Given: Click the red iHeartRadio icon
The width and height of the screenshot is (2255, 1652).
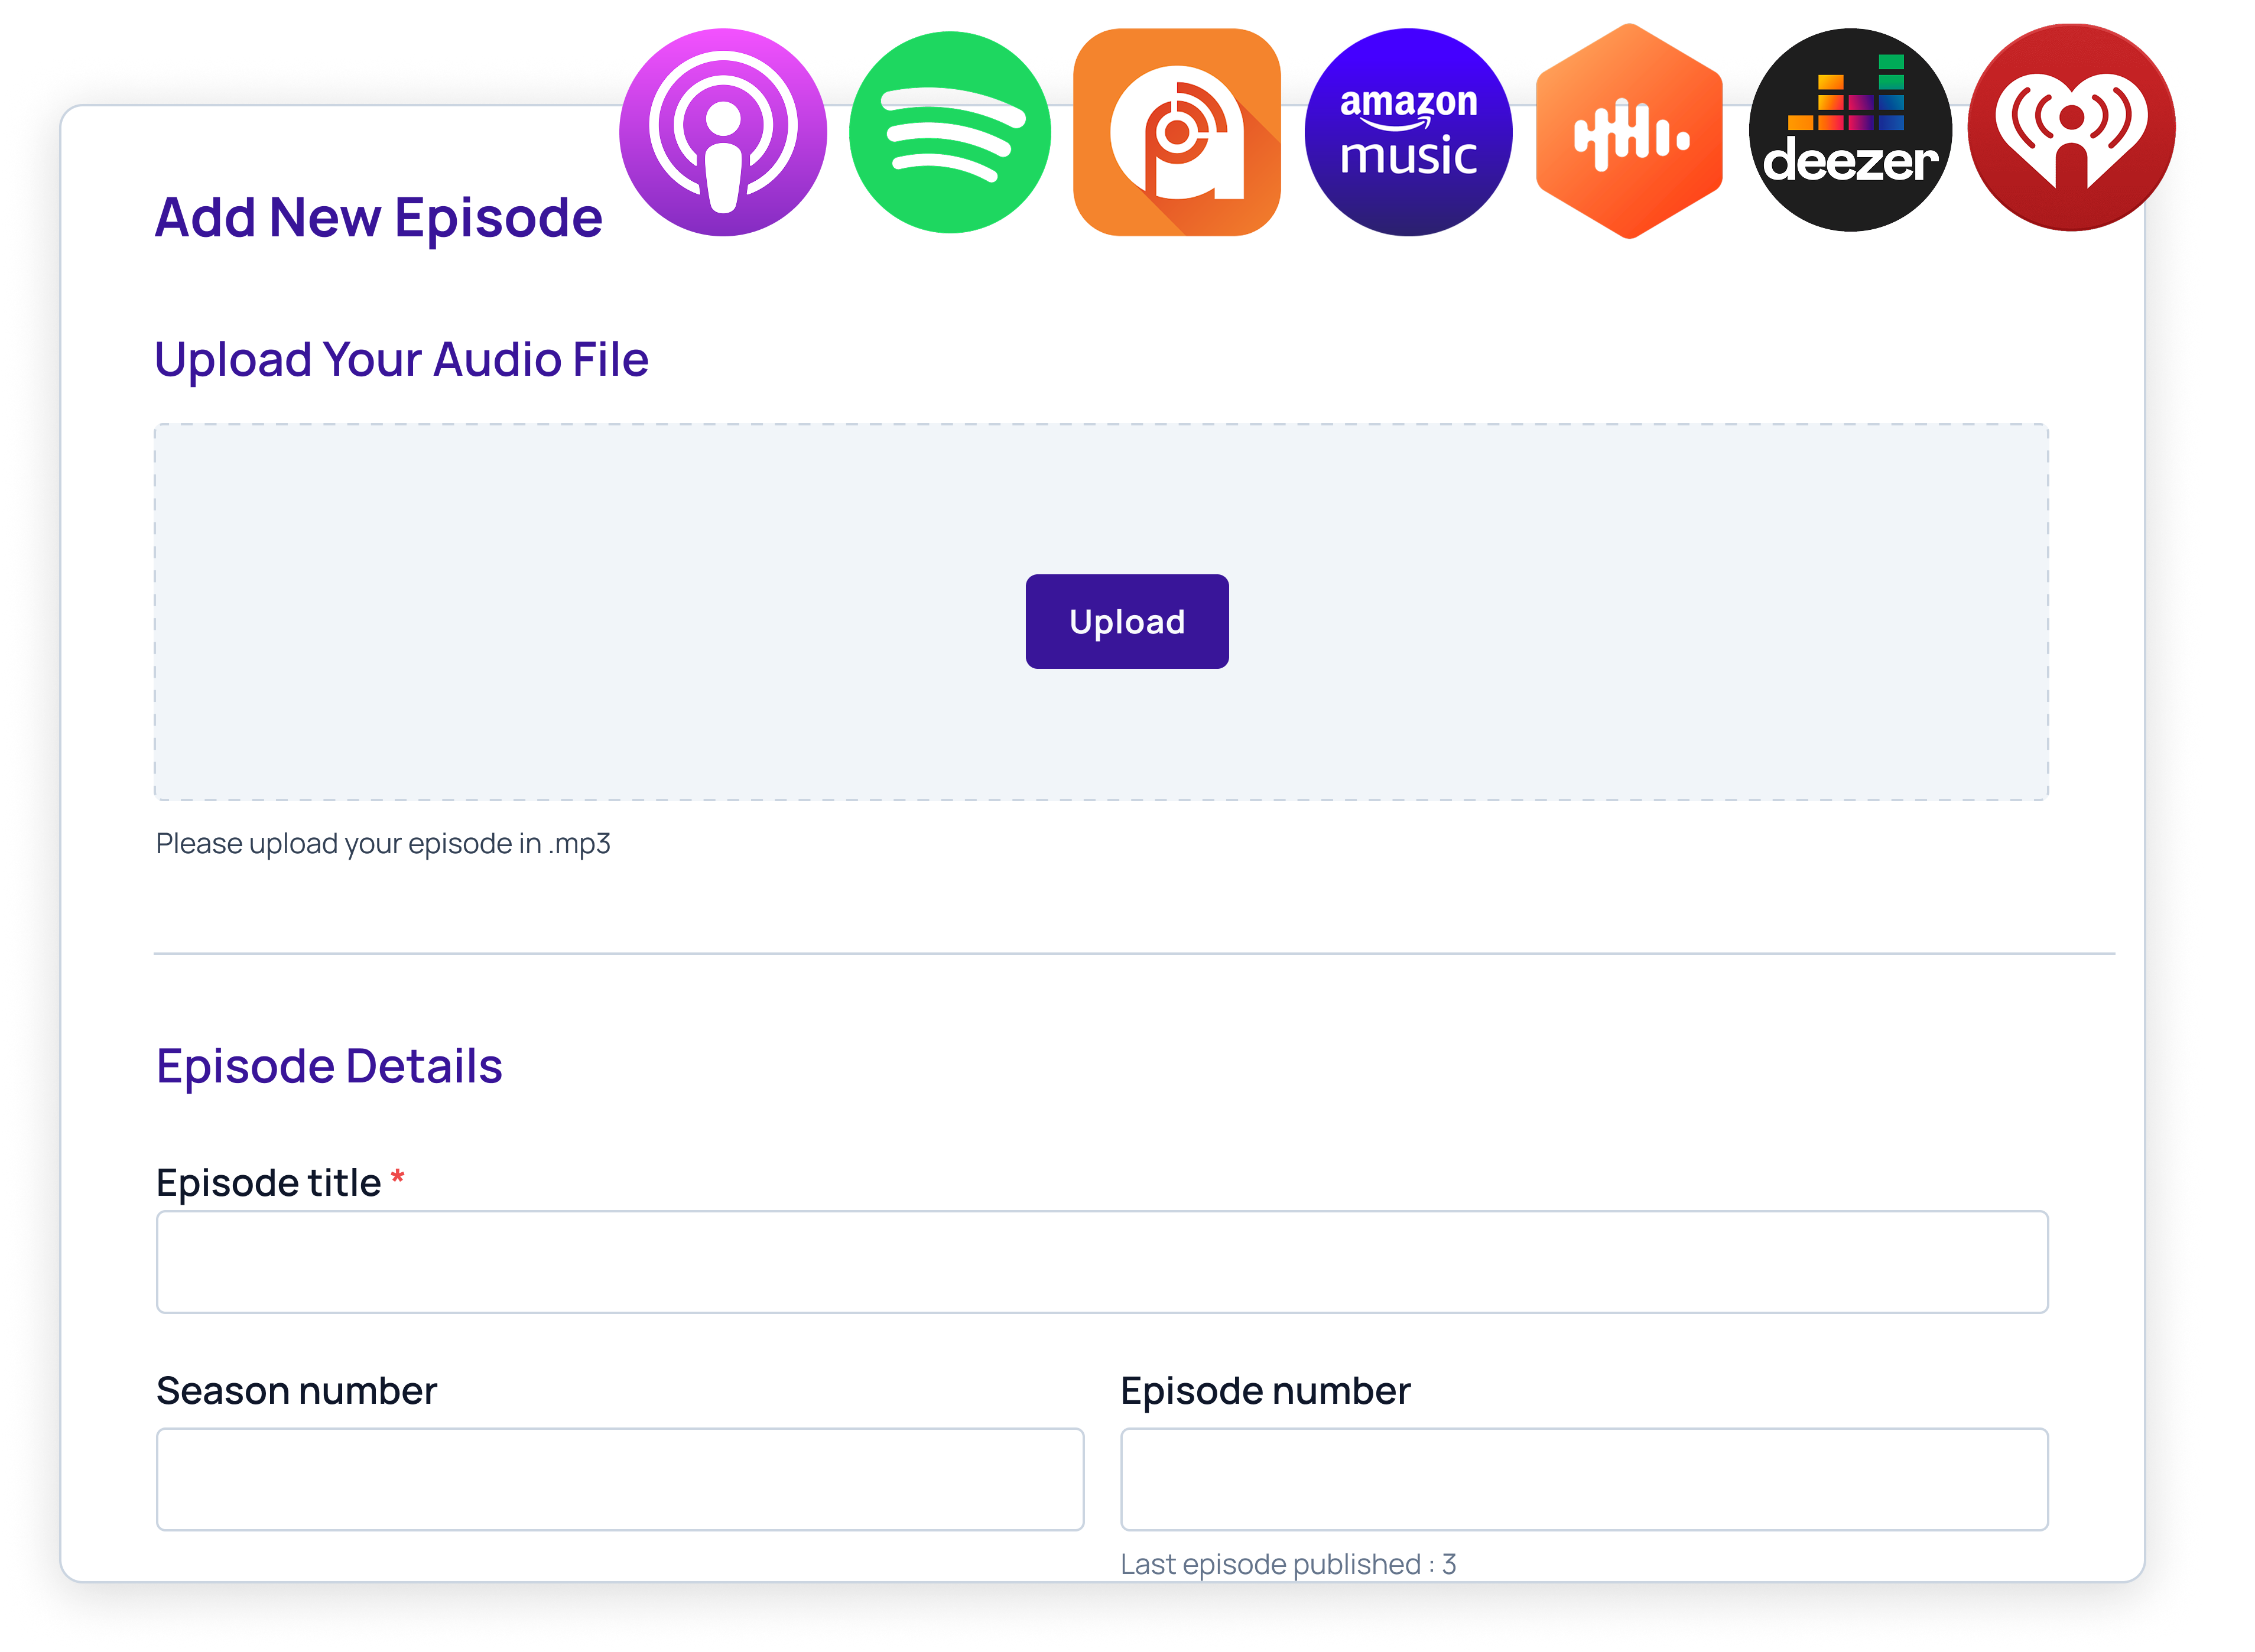Looking at the screenshot, I should click(x=2070, y=128).
